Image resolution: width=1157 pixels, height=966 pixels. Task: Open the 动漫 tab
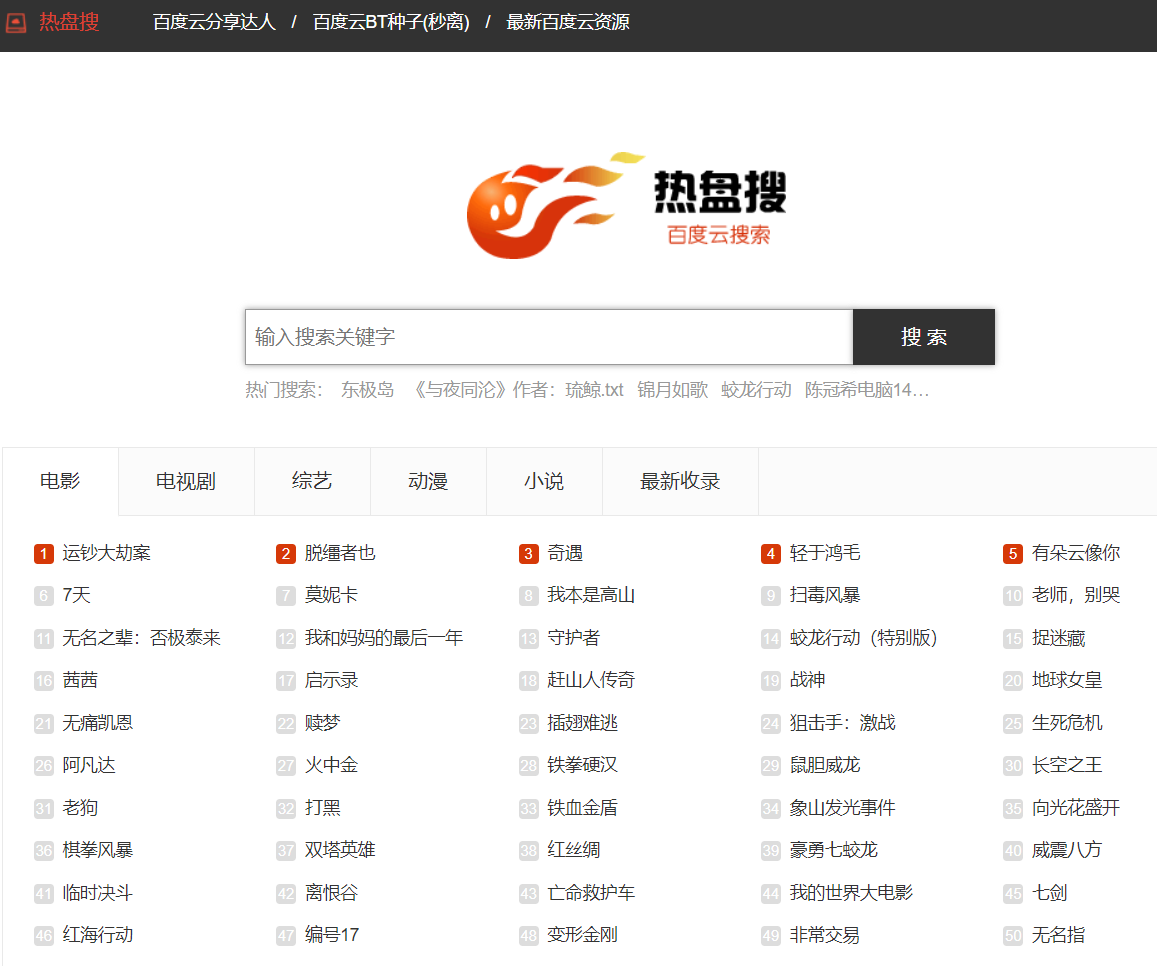click(x=428, y=481)
